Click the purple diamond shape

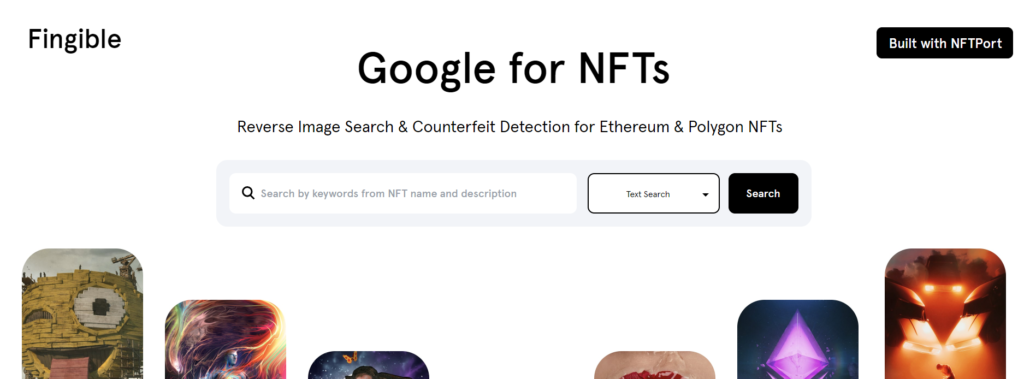797,343
